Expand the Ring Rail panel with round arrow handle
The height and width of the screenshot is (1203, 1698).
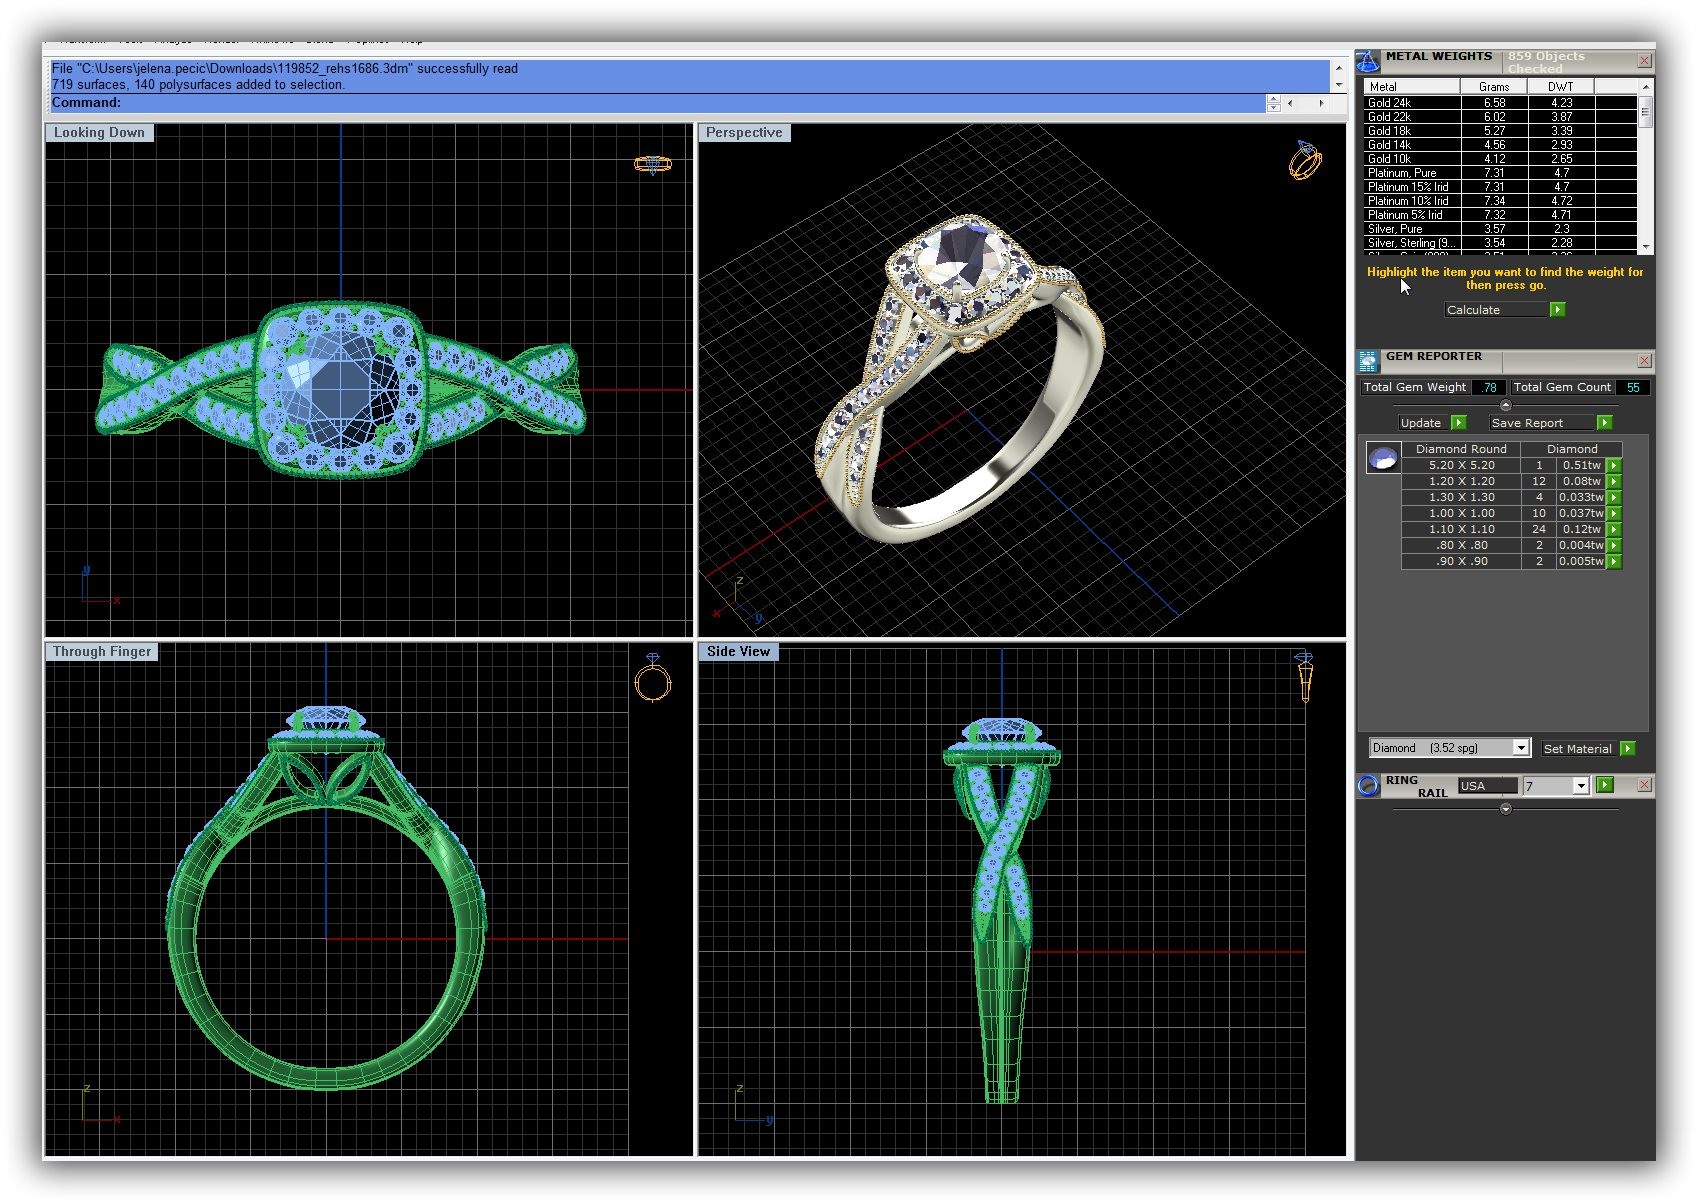pos(1506,809)
